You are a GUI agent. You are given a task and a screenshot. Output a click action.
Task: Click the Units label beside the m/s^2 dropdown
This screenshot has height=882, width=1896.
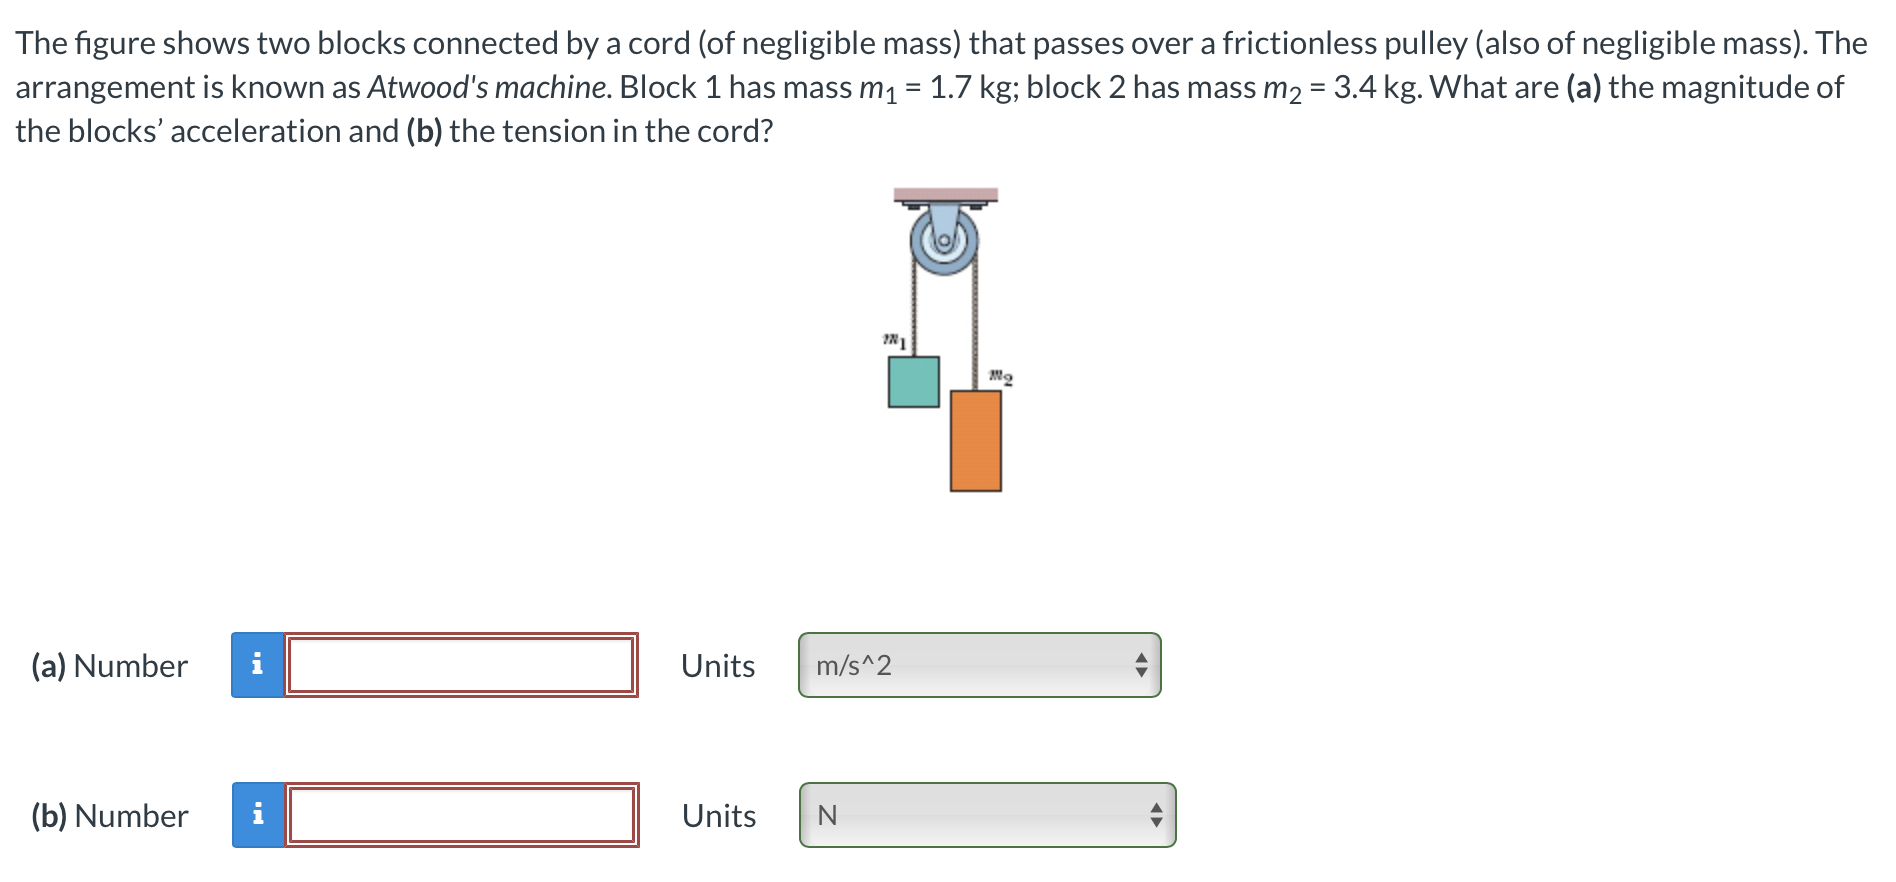(x=717, y=665)
